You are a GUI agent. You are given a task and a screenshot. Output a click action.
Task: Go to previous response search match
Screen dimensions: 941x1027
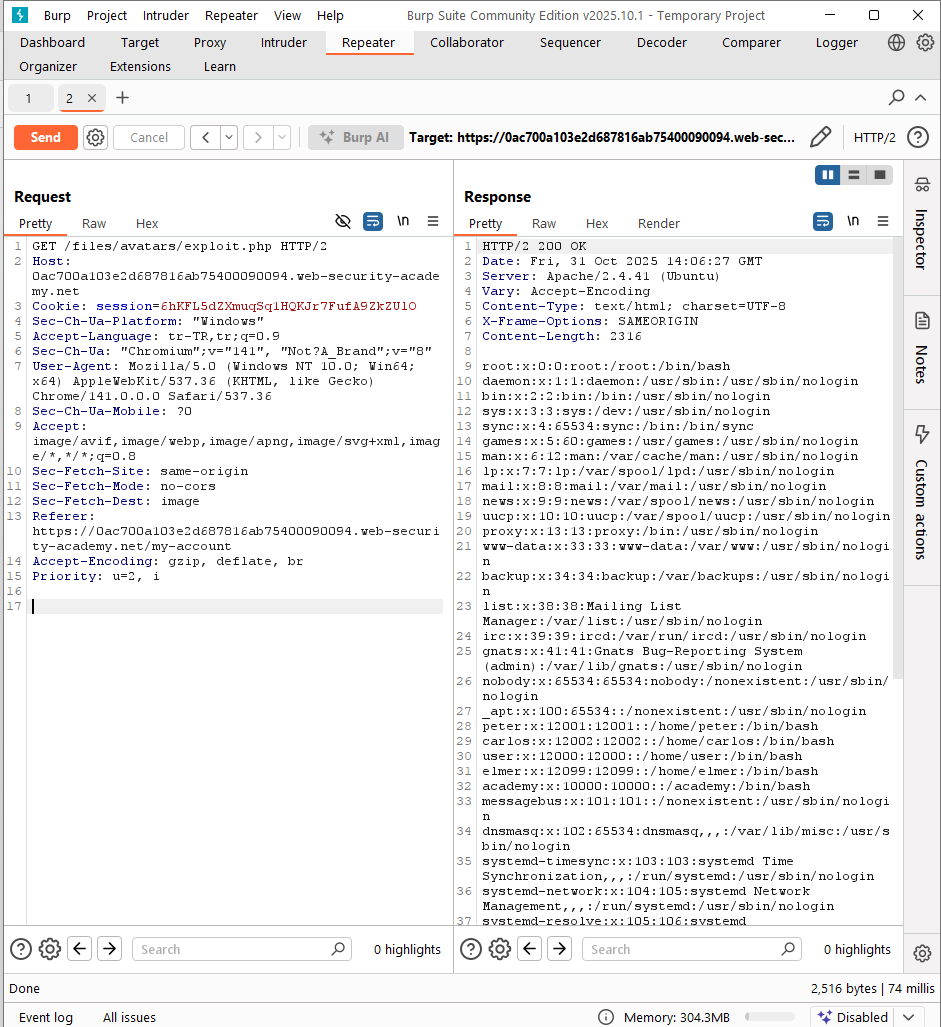point(530,948)
